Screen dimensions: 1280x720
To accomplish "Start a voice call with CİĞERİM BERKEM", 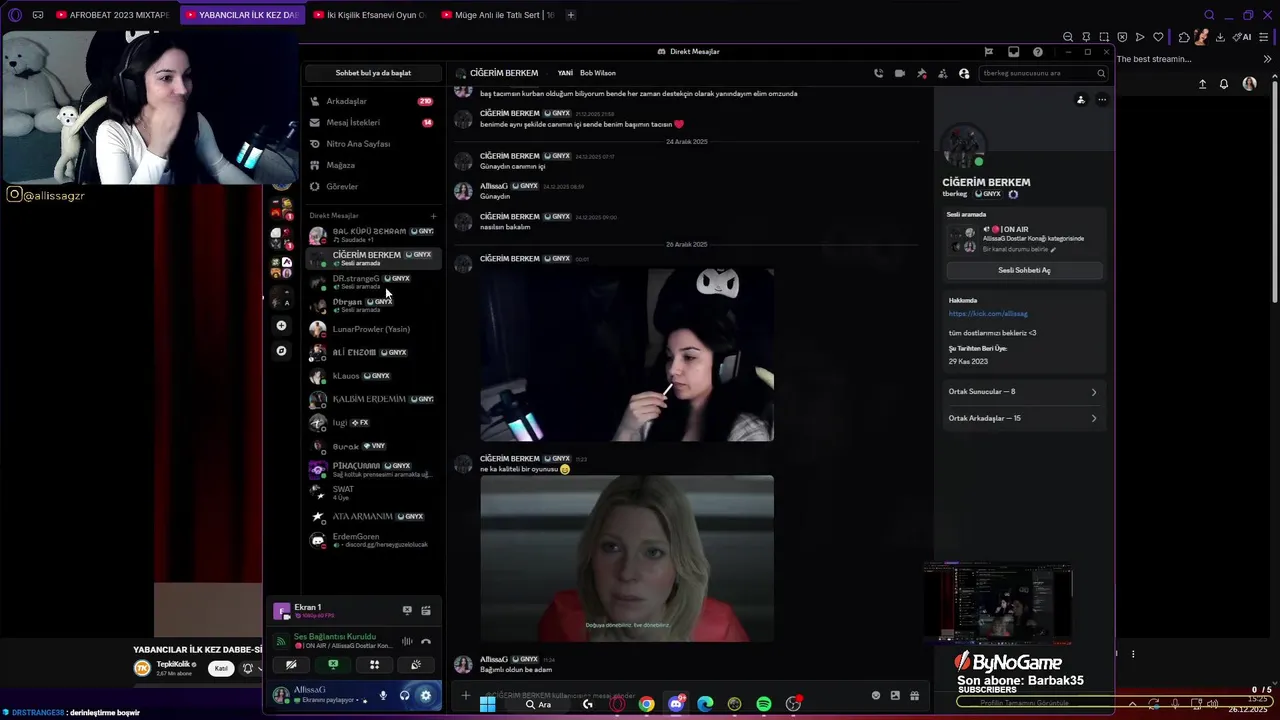I will click(x=878, y=73).
